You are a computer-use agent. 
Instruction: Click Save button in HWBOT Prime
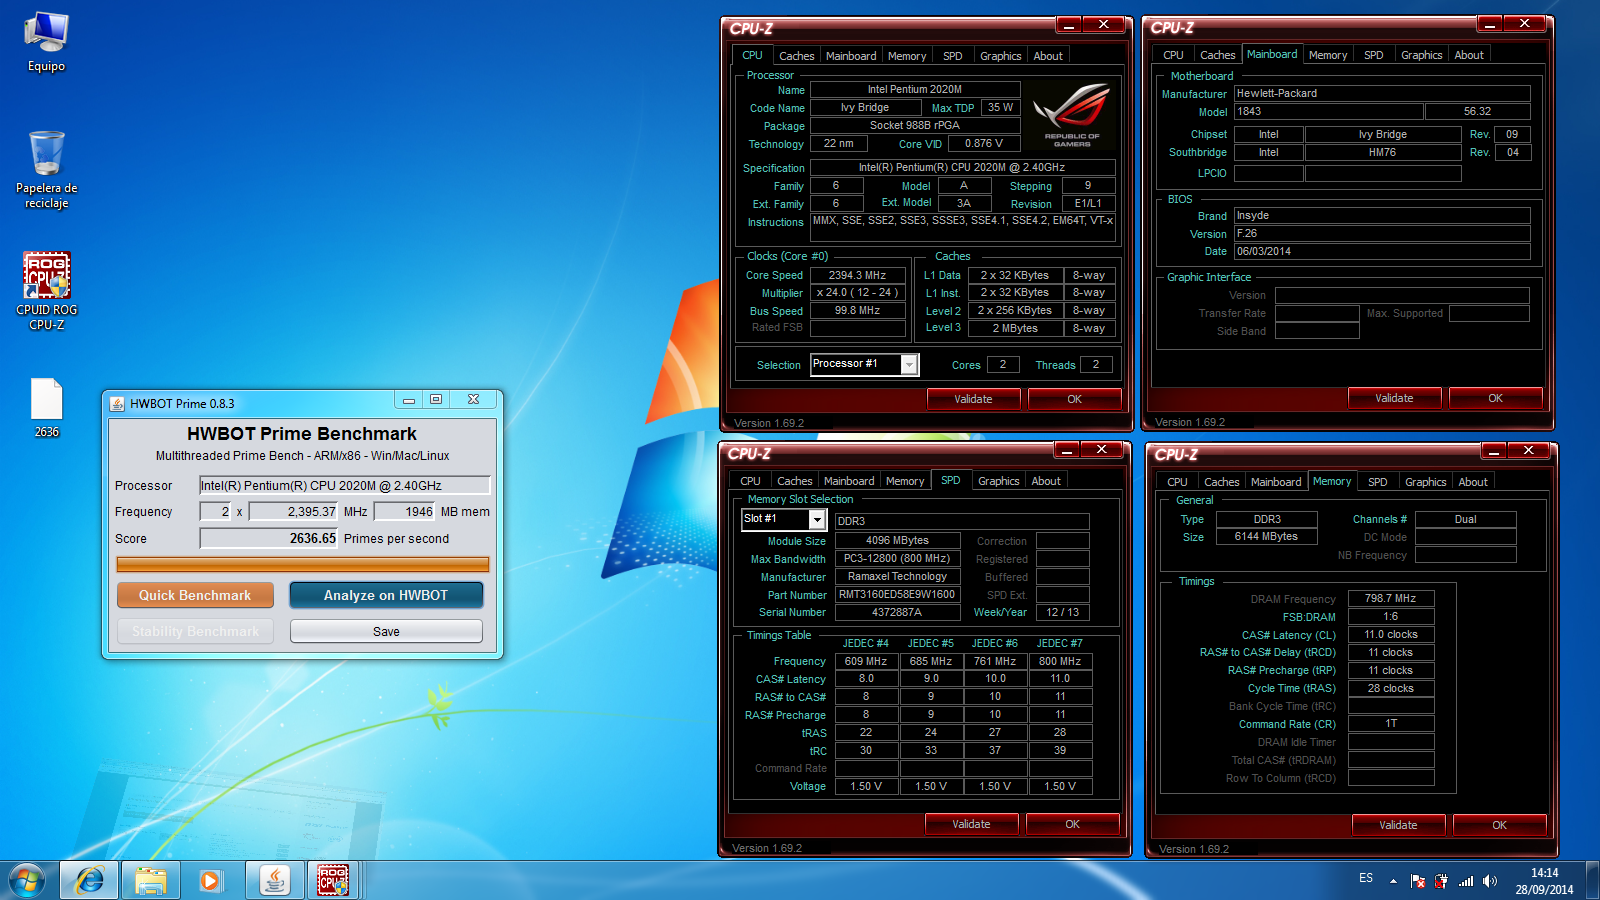pos(386,632)
